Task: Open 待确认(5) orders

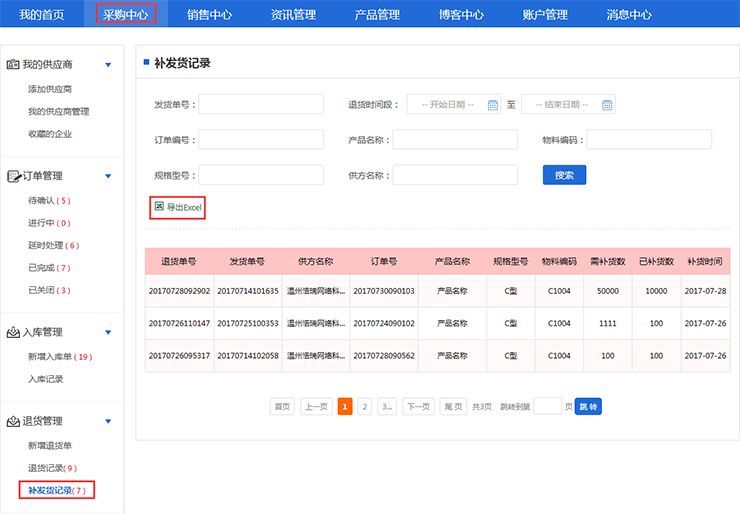Action: (x=49, y=201)
